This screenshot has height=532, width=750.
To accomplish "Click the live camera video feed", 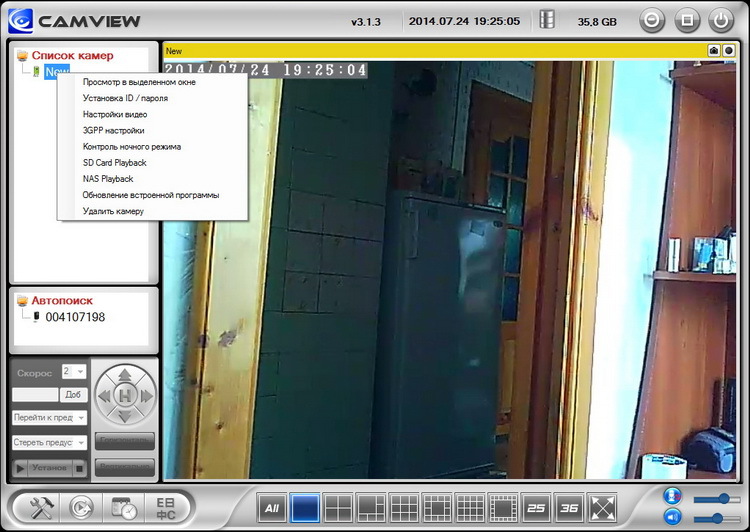I will (450, 270).
